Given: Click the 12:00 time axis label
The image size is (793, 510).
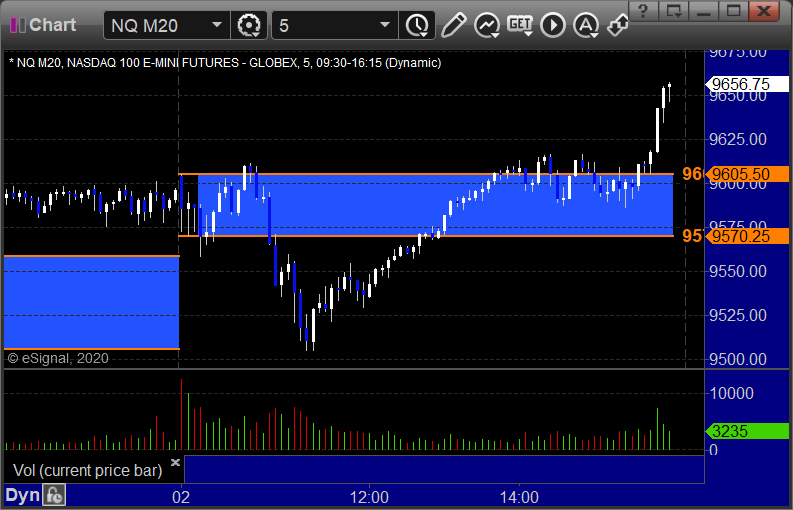Looking at the screenshot, I should point(369,497).
